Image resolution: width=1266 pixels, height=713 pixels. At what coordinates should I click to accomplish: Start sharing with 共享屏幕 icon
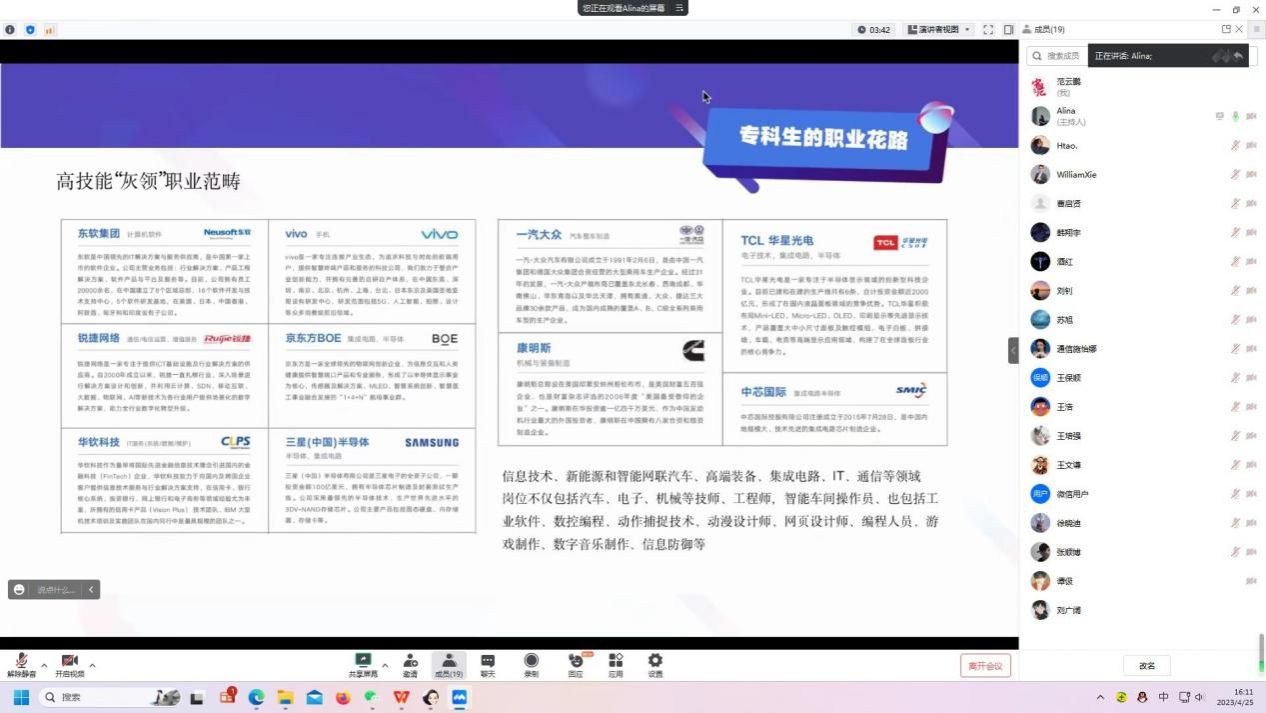[x=363, y=665]
